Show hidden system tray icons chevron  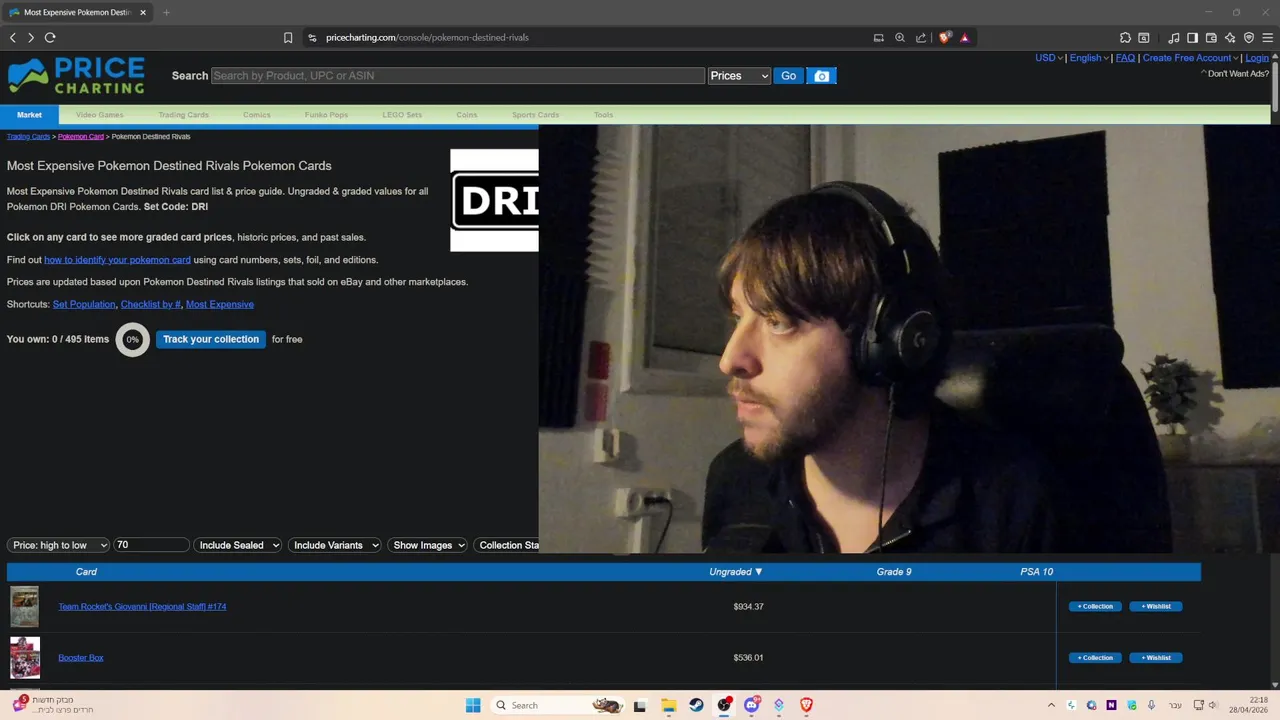[1051, 705]
